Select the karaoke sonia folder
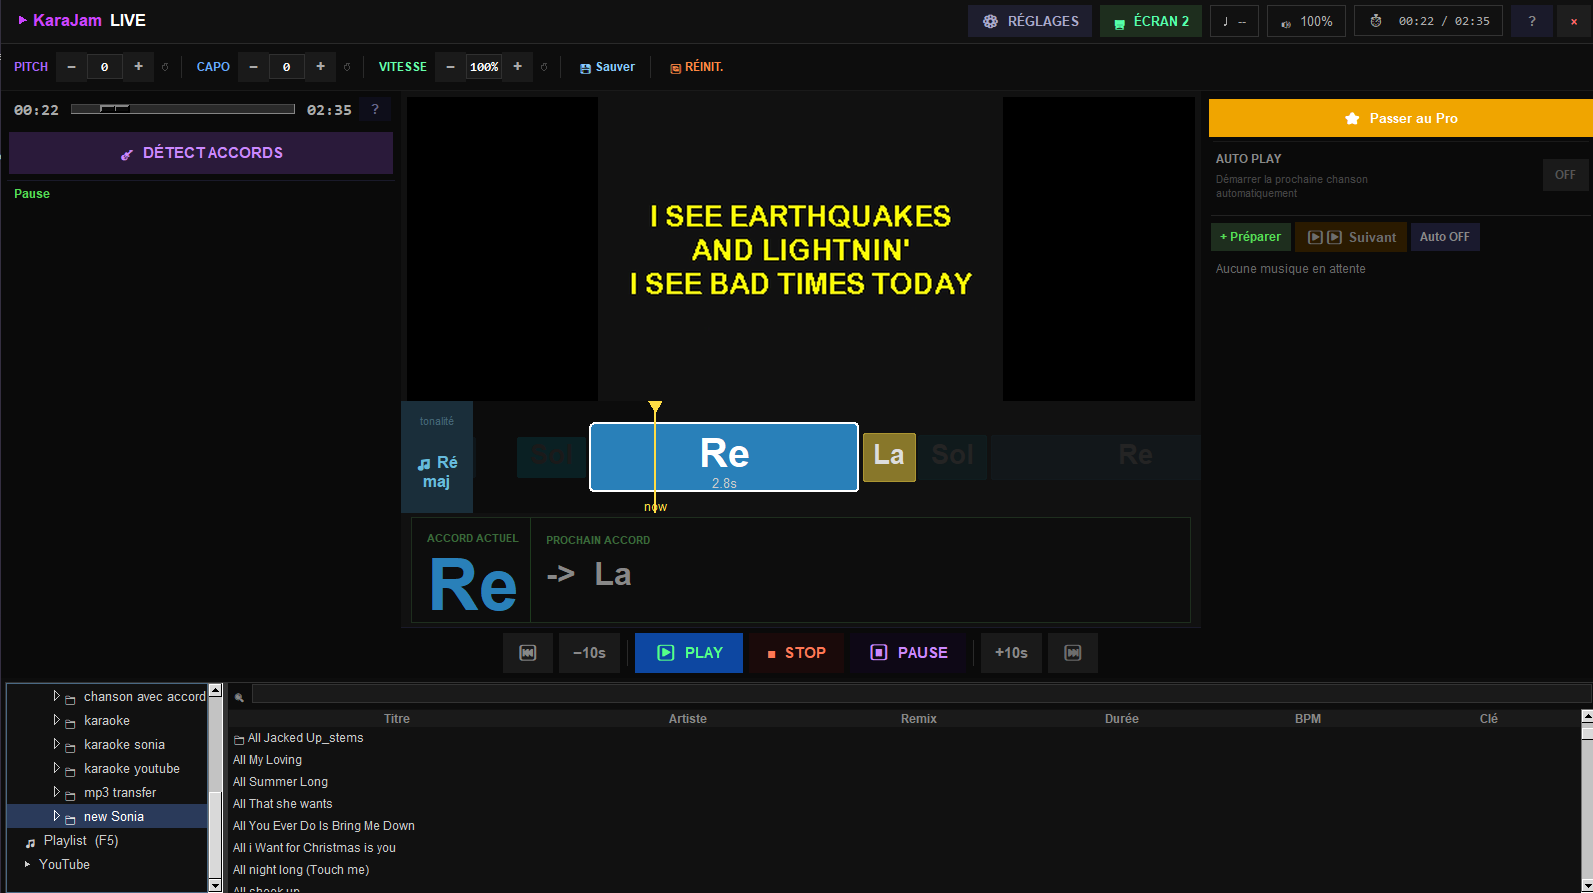The width and height of the screenshot is (1593, 893). pos(124,745)
